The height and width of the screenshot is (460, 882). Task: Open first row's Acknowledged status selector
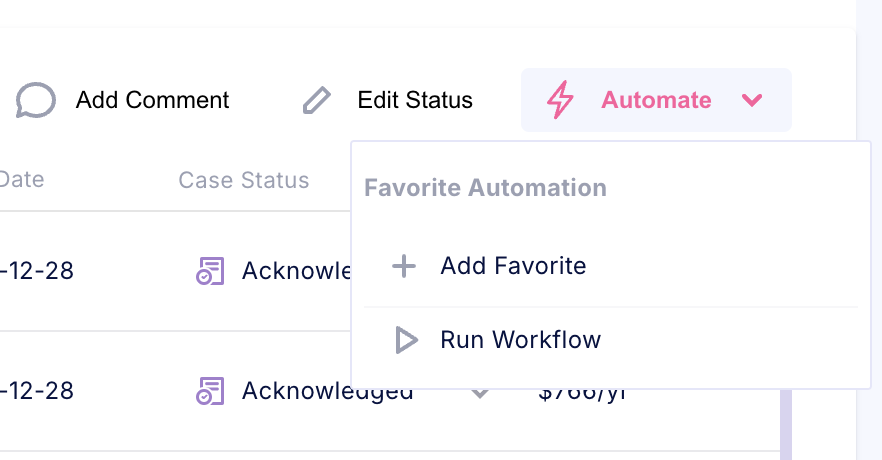point(295,271)
